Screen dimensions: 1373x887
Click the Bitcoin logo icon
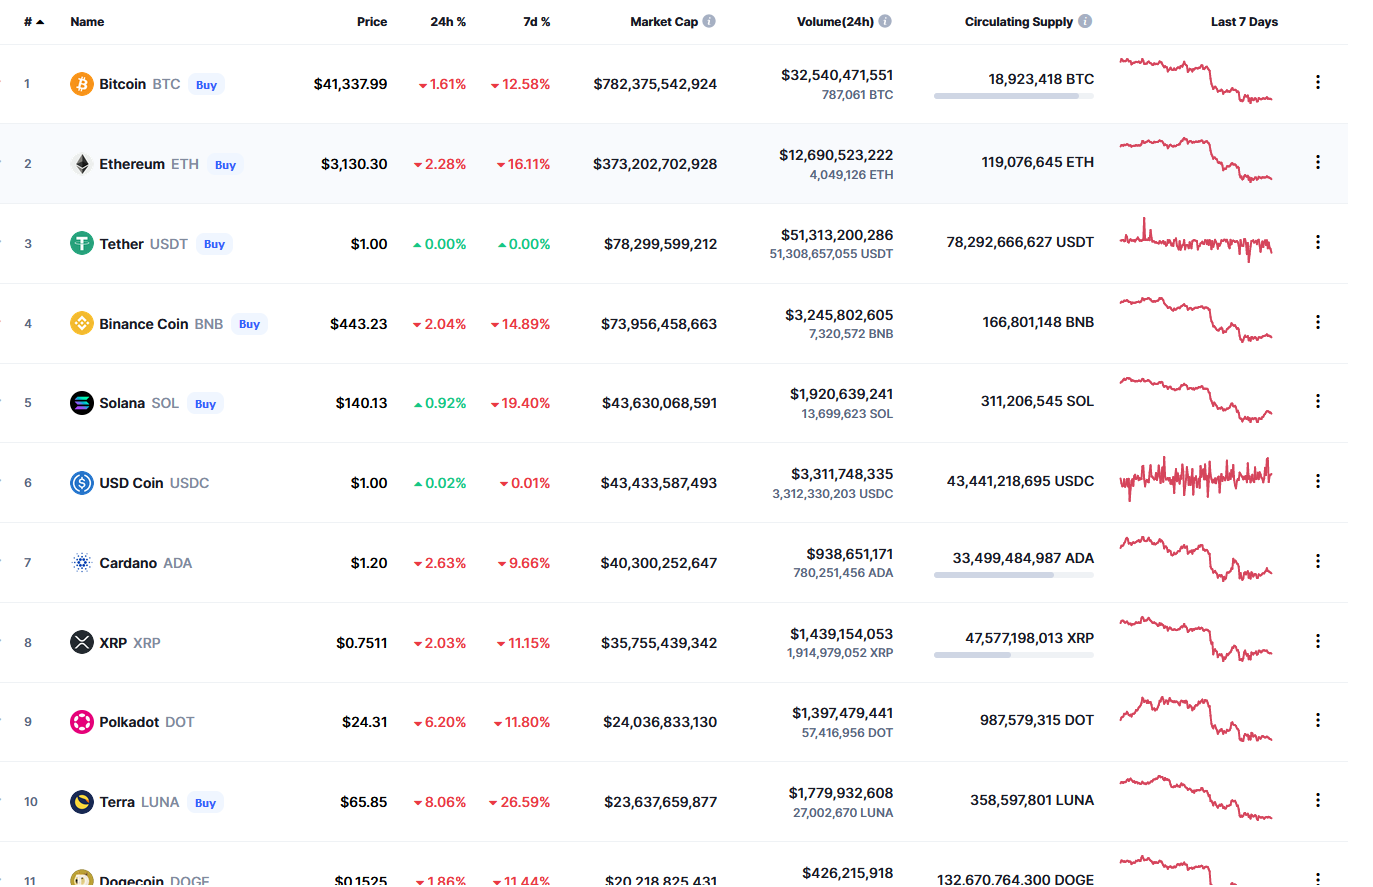(82, 84)
